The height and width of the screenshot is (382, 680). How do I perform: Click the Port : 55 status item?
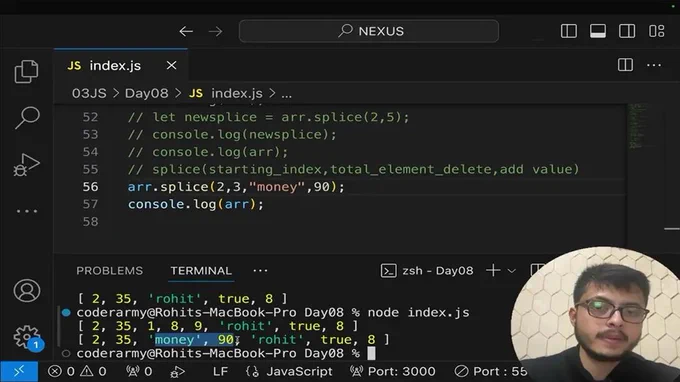[x=490, y=372]
